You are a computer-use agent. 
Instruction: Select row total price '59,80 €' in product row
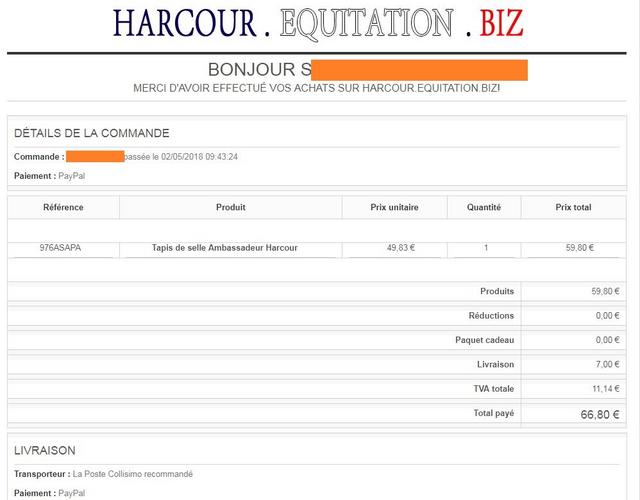[580, 248]
